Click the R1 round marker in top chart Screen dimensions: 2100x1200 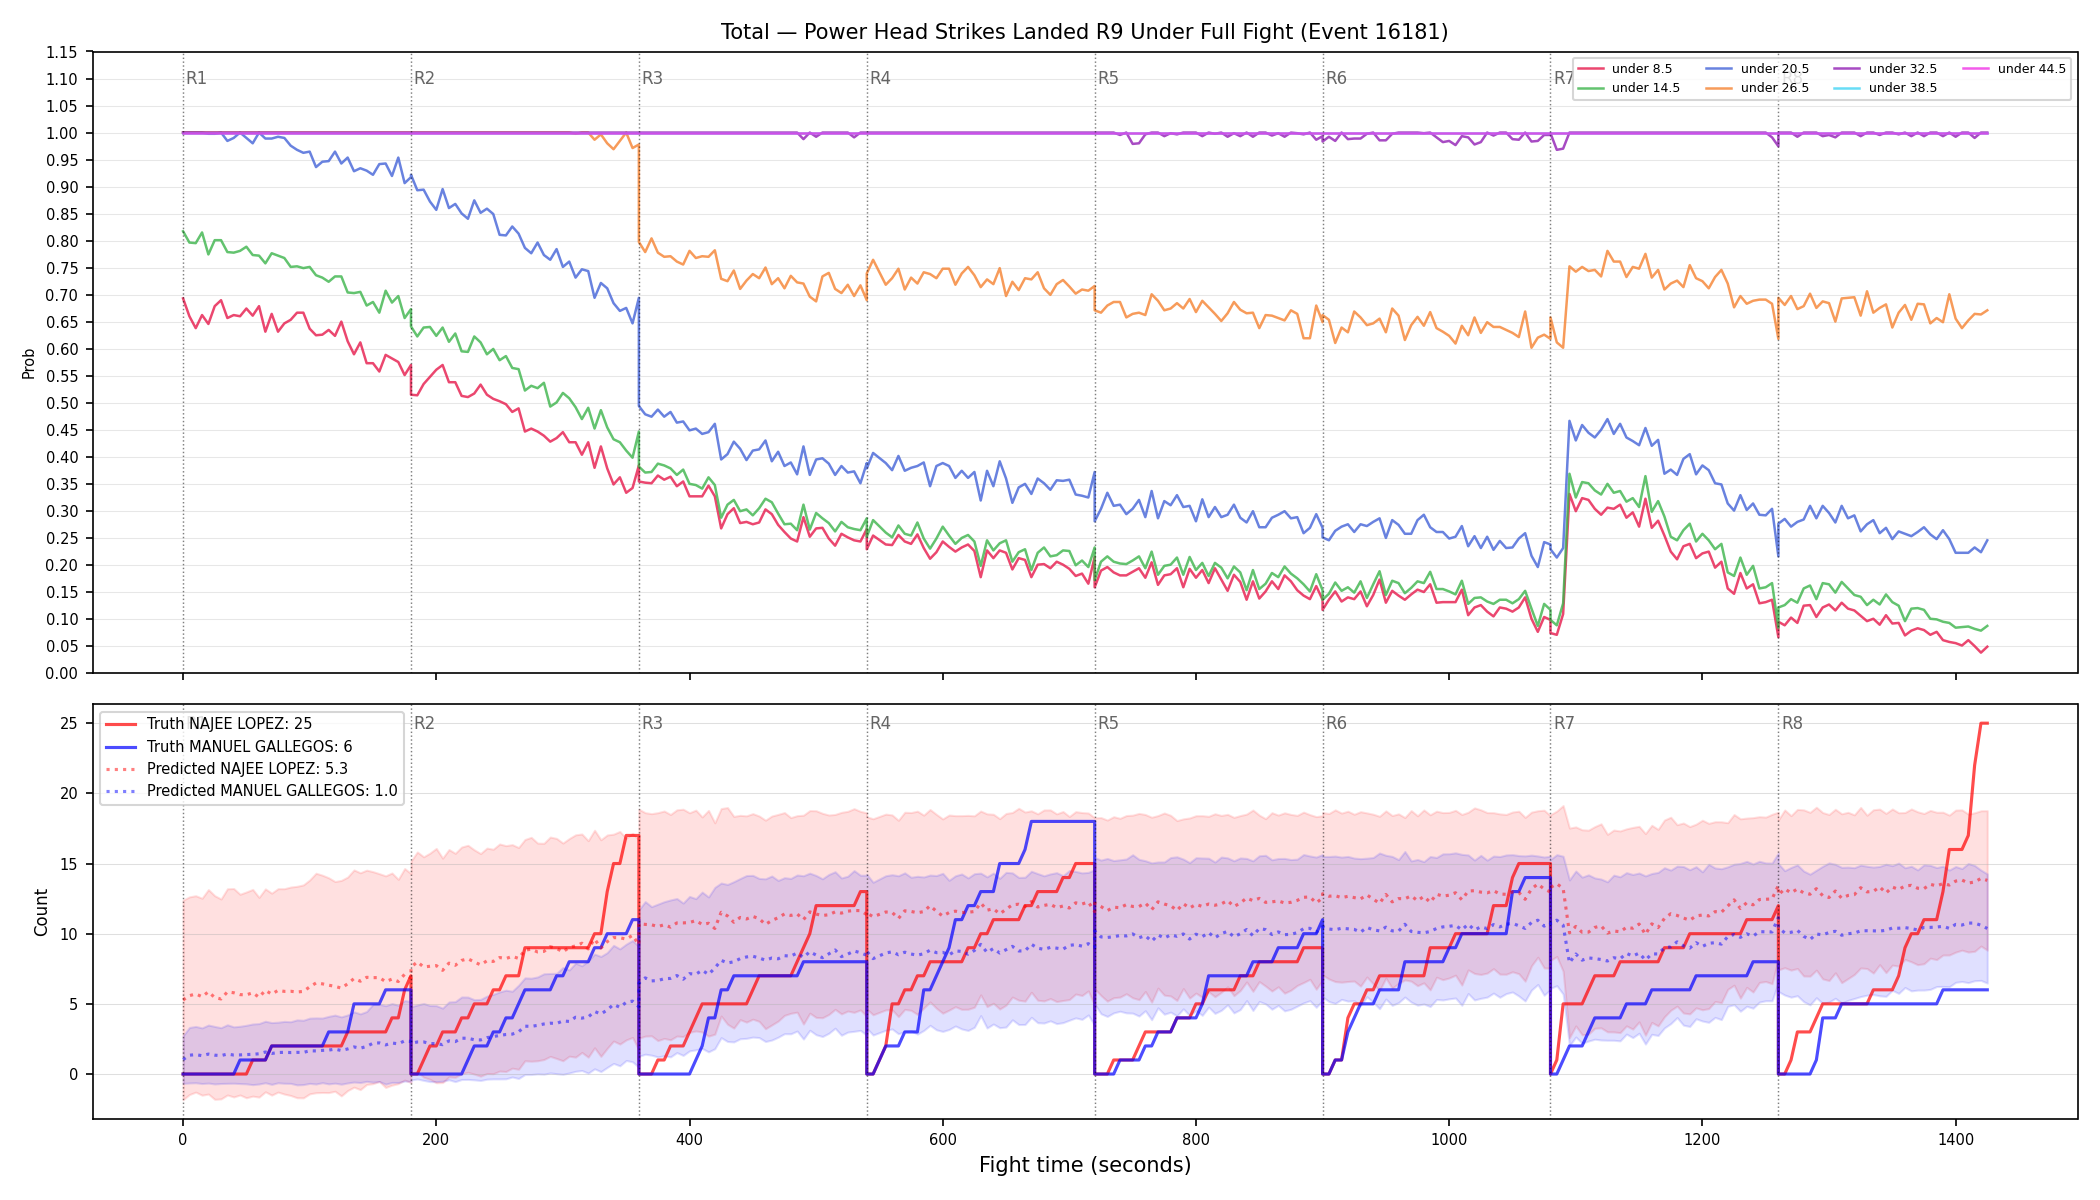196,78
